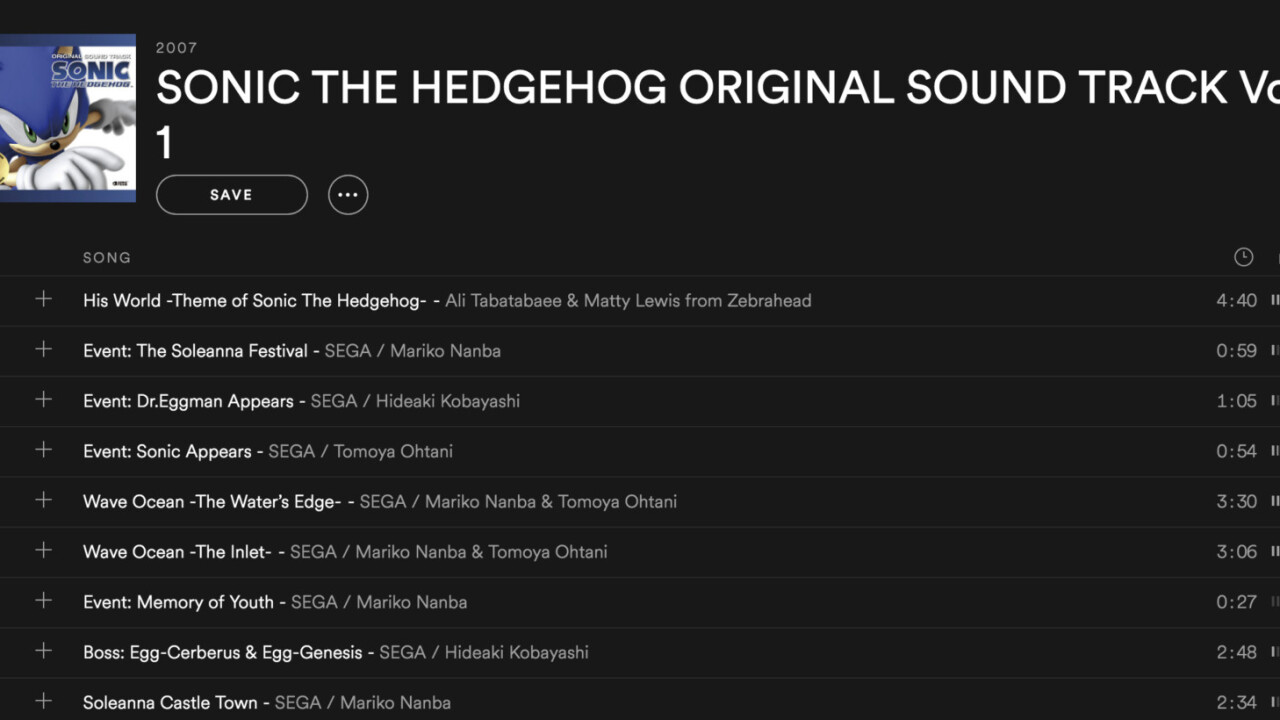This screenshot has width=1280, height=720.
Task: Open the more options ellipsis menu
Action: (348, 195)
